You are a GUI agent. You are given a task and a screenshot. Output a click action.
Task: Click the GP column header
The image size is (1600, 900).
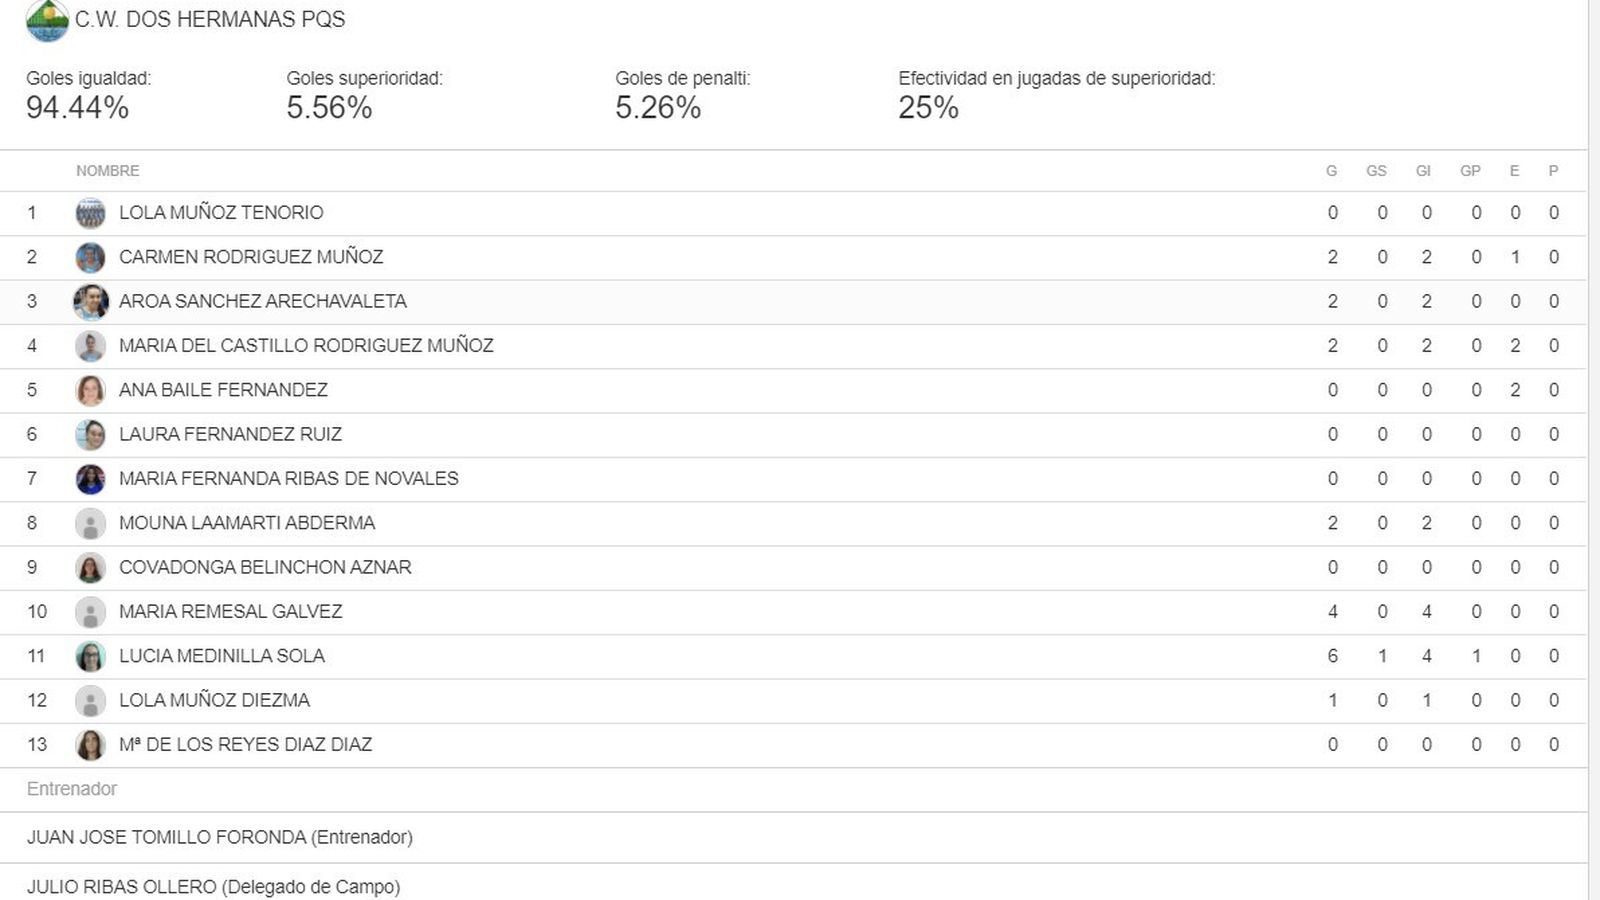(x=1470, y=171)
